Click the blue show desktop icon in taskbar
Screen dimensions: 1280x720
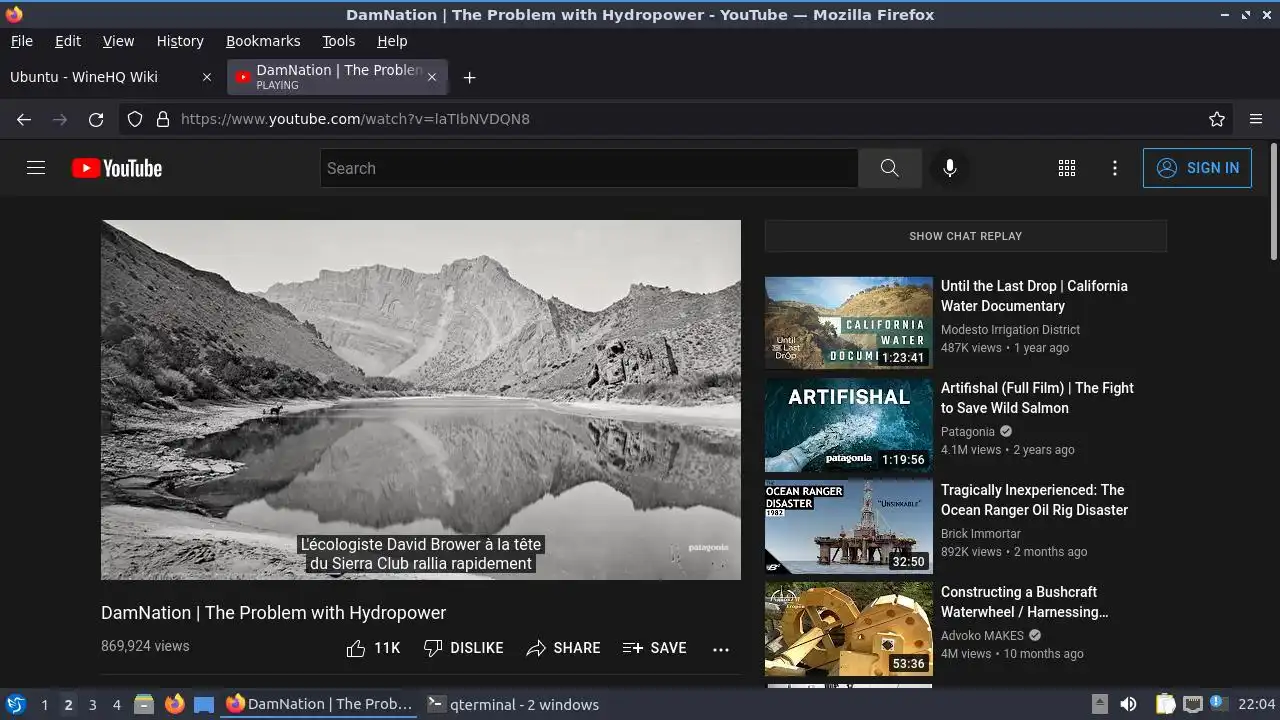[x=204, y=704]
